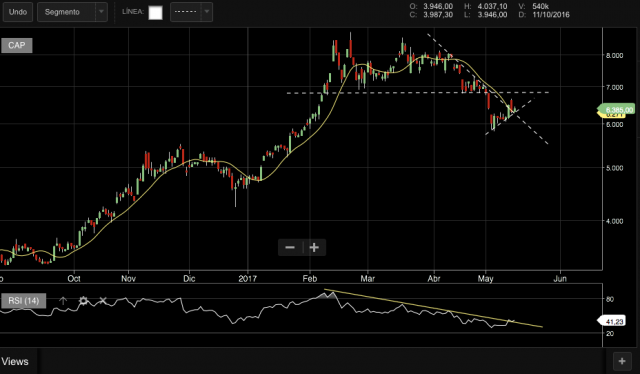Image resolution: width=640 pixels, height=374 pixels.
Task: Click the 7.000 price axis label
Action: (614, 87)
